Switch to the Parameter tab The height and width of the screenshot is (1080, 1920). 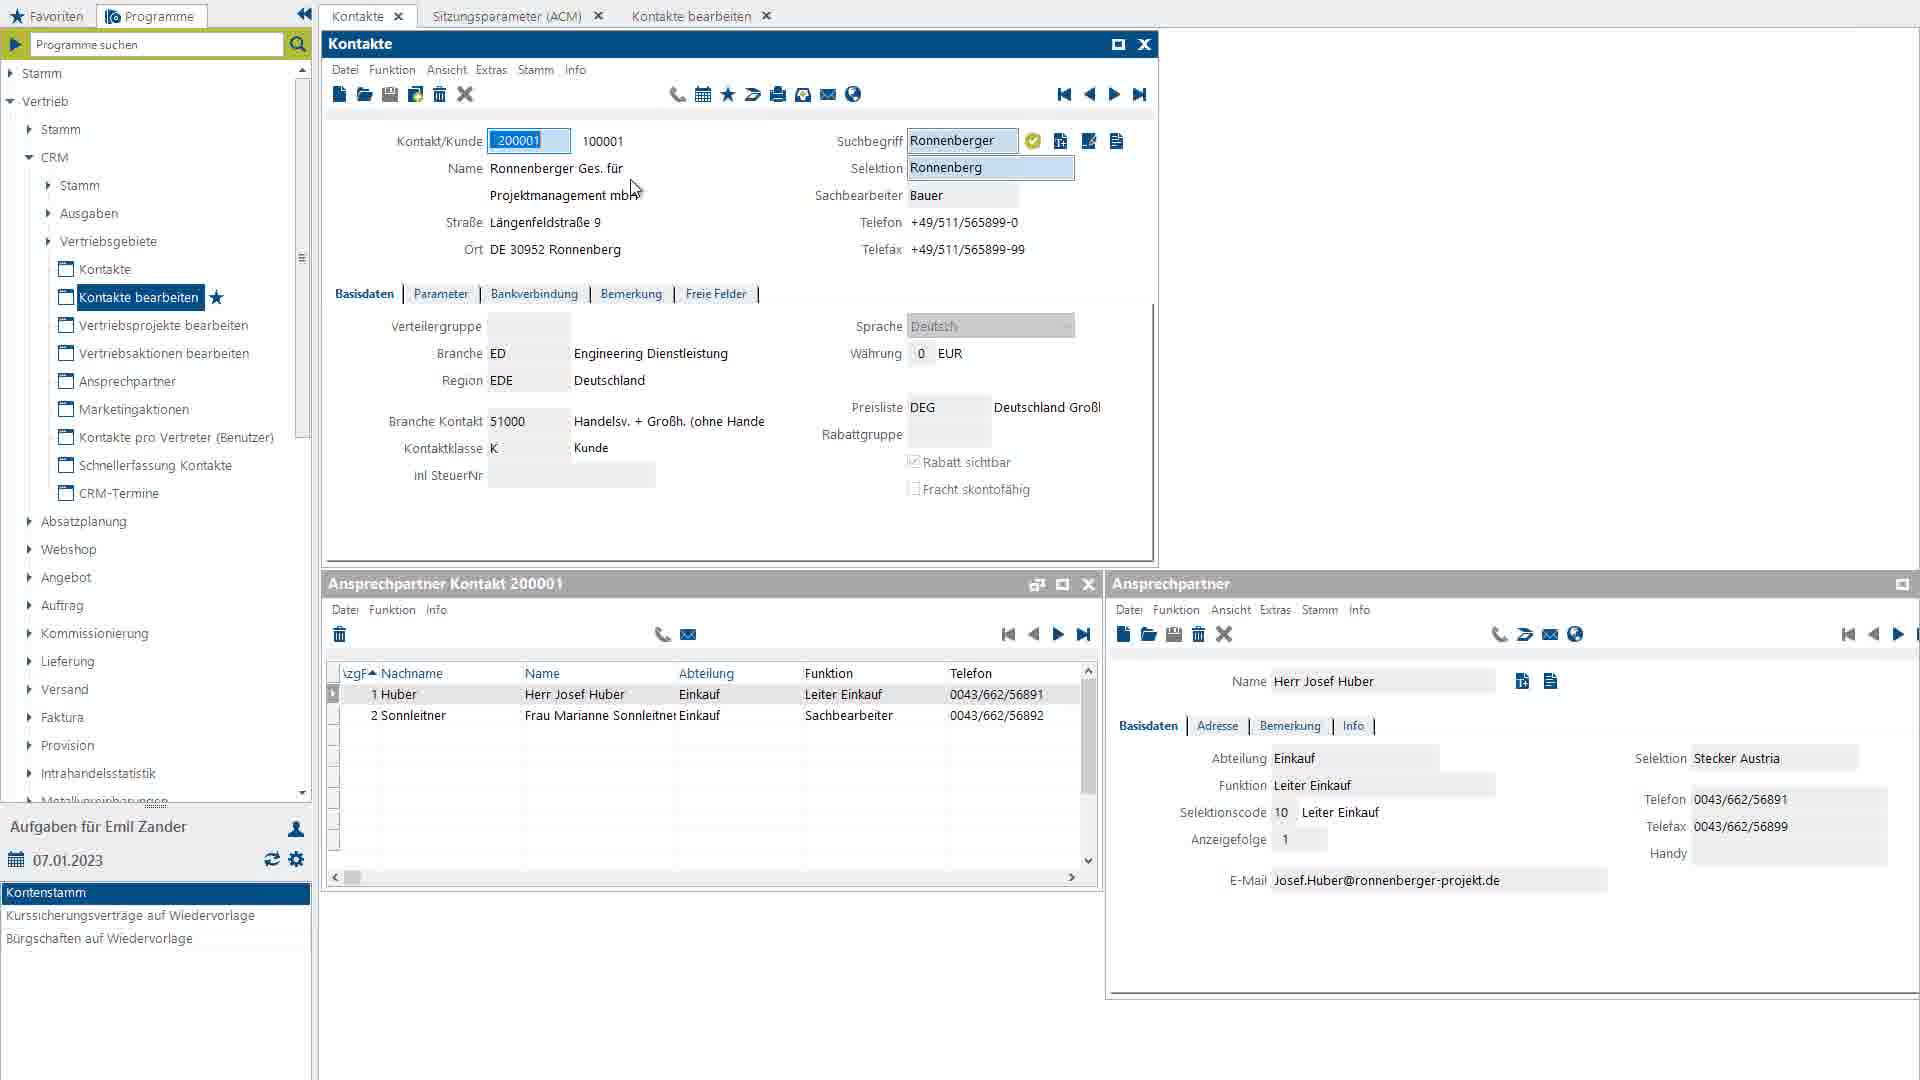(441, 294)
